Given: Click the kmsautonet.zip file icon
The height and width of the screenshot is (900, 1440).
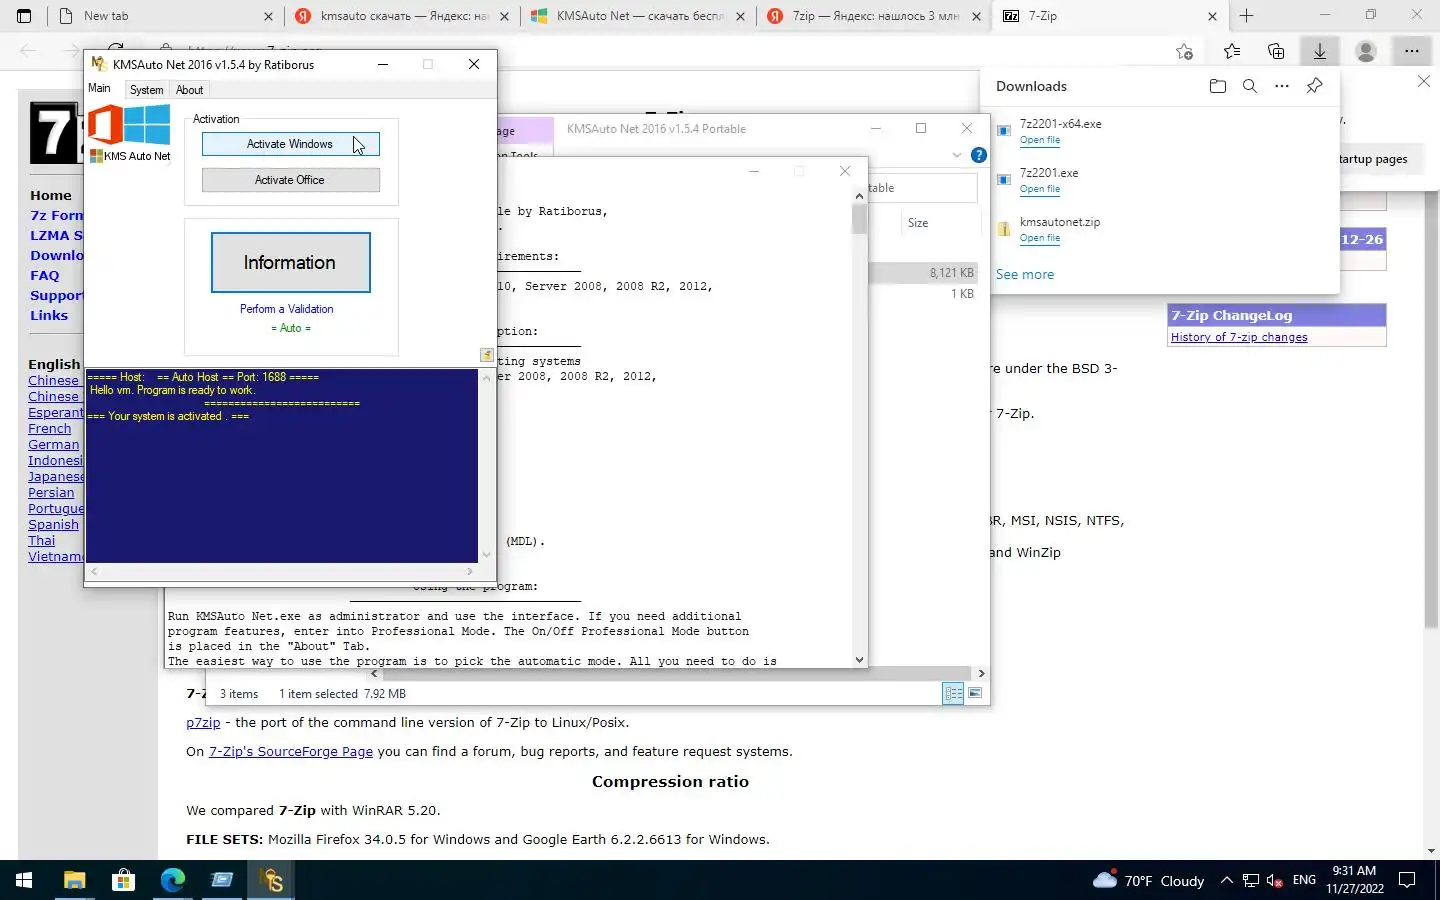Looking at the screenshot, I should pos(1004,229).
